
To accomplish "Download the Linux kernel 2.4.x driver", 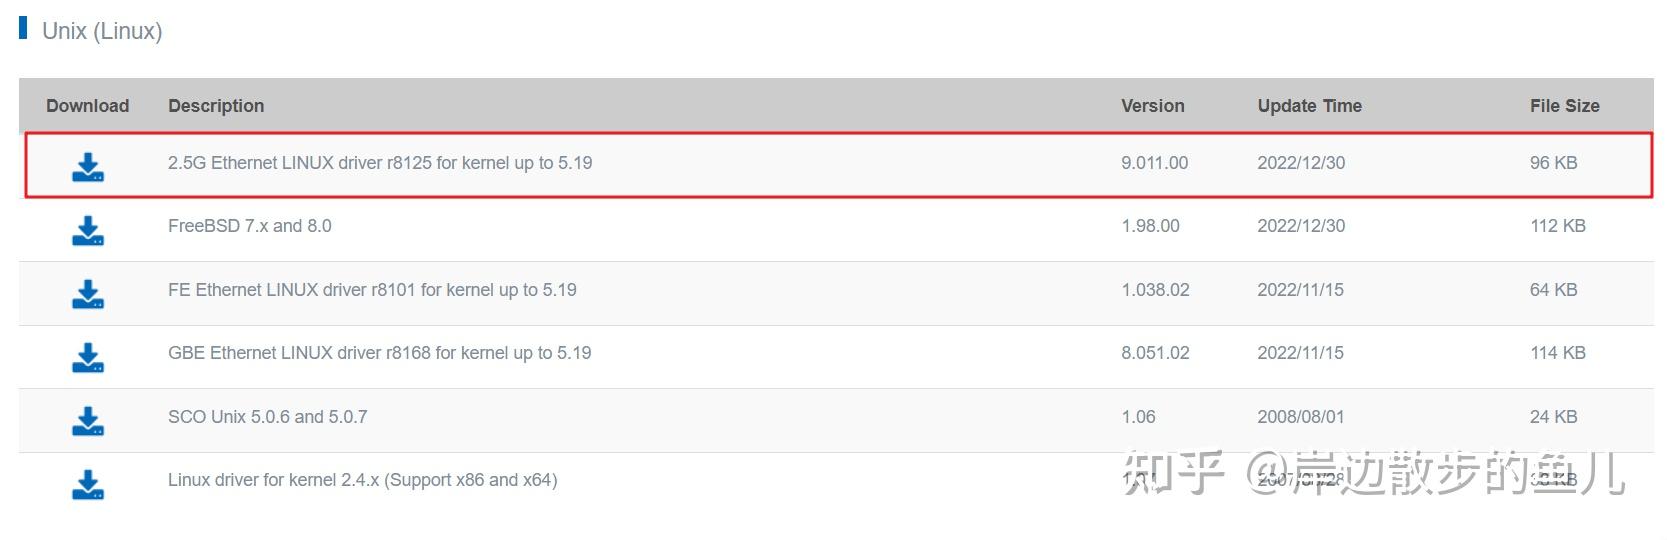I will pyautogui.click(x=88, y=484).
